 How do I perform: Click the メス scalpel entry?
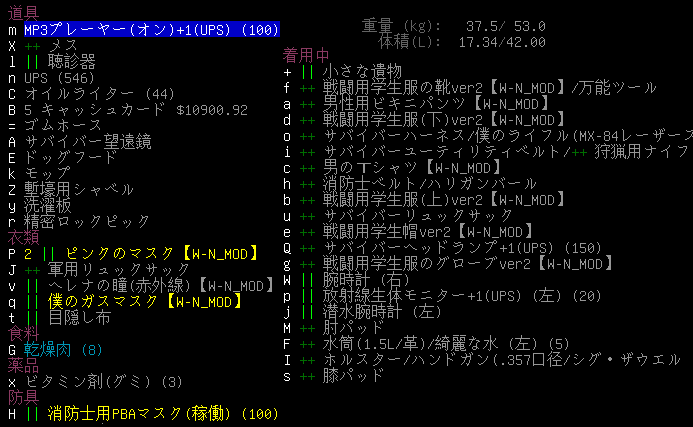tap(63, 46)
